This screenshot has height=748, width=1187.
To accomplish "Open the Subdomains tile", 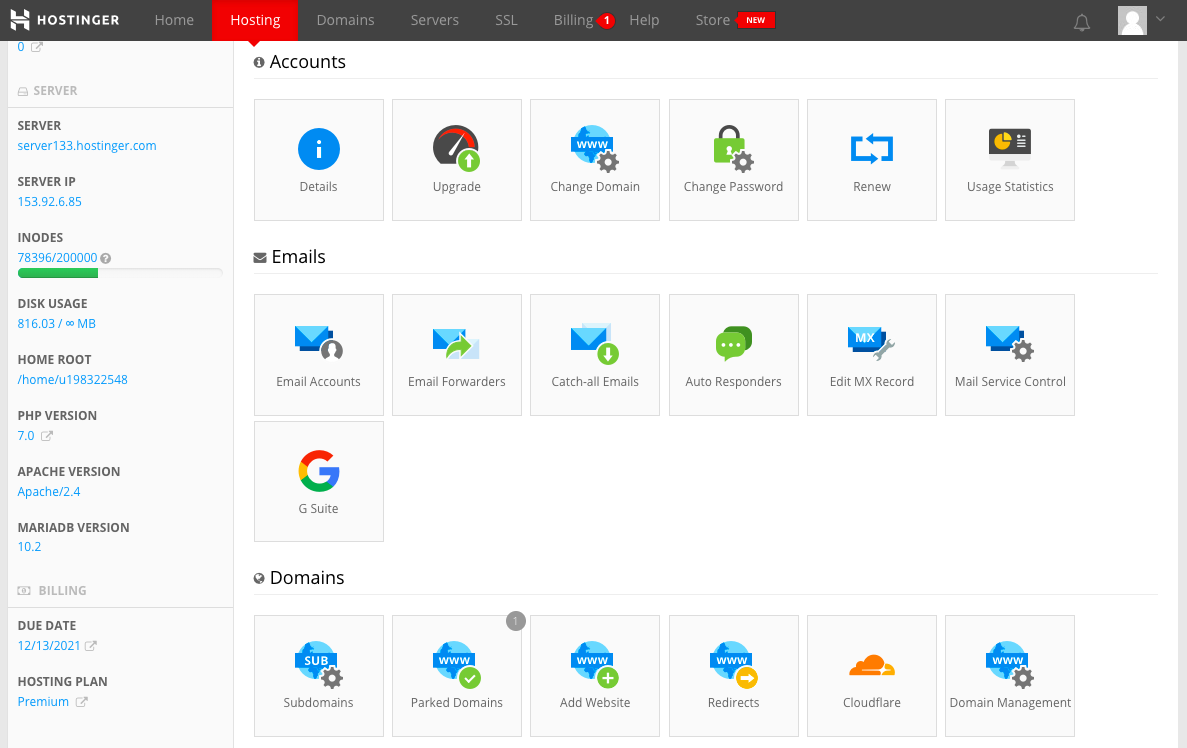I will tap(319, 675).
